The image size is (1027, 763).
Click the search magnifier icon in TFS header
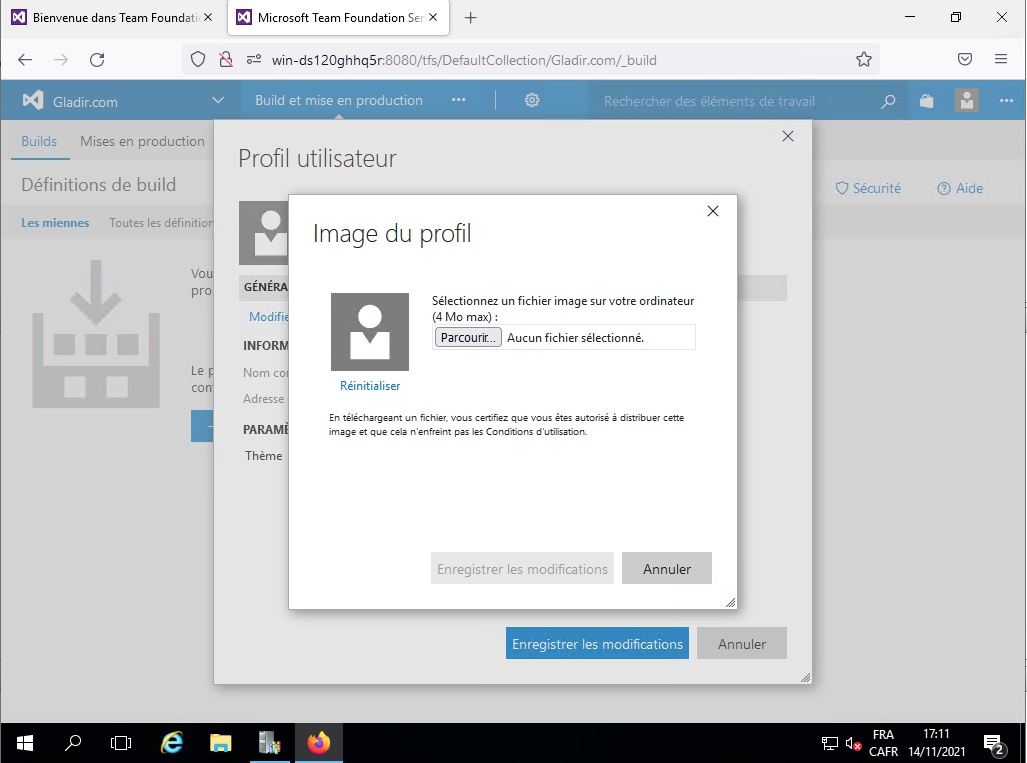point(888,102)
